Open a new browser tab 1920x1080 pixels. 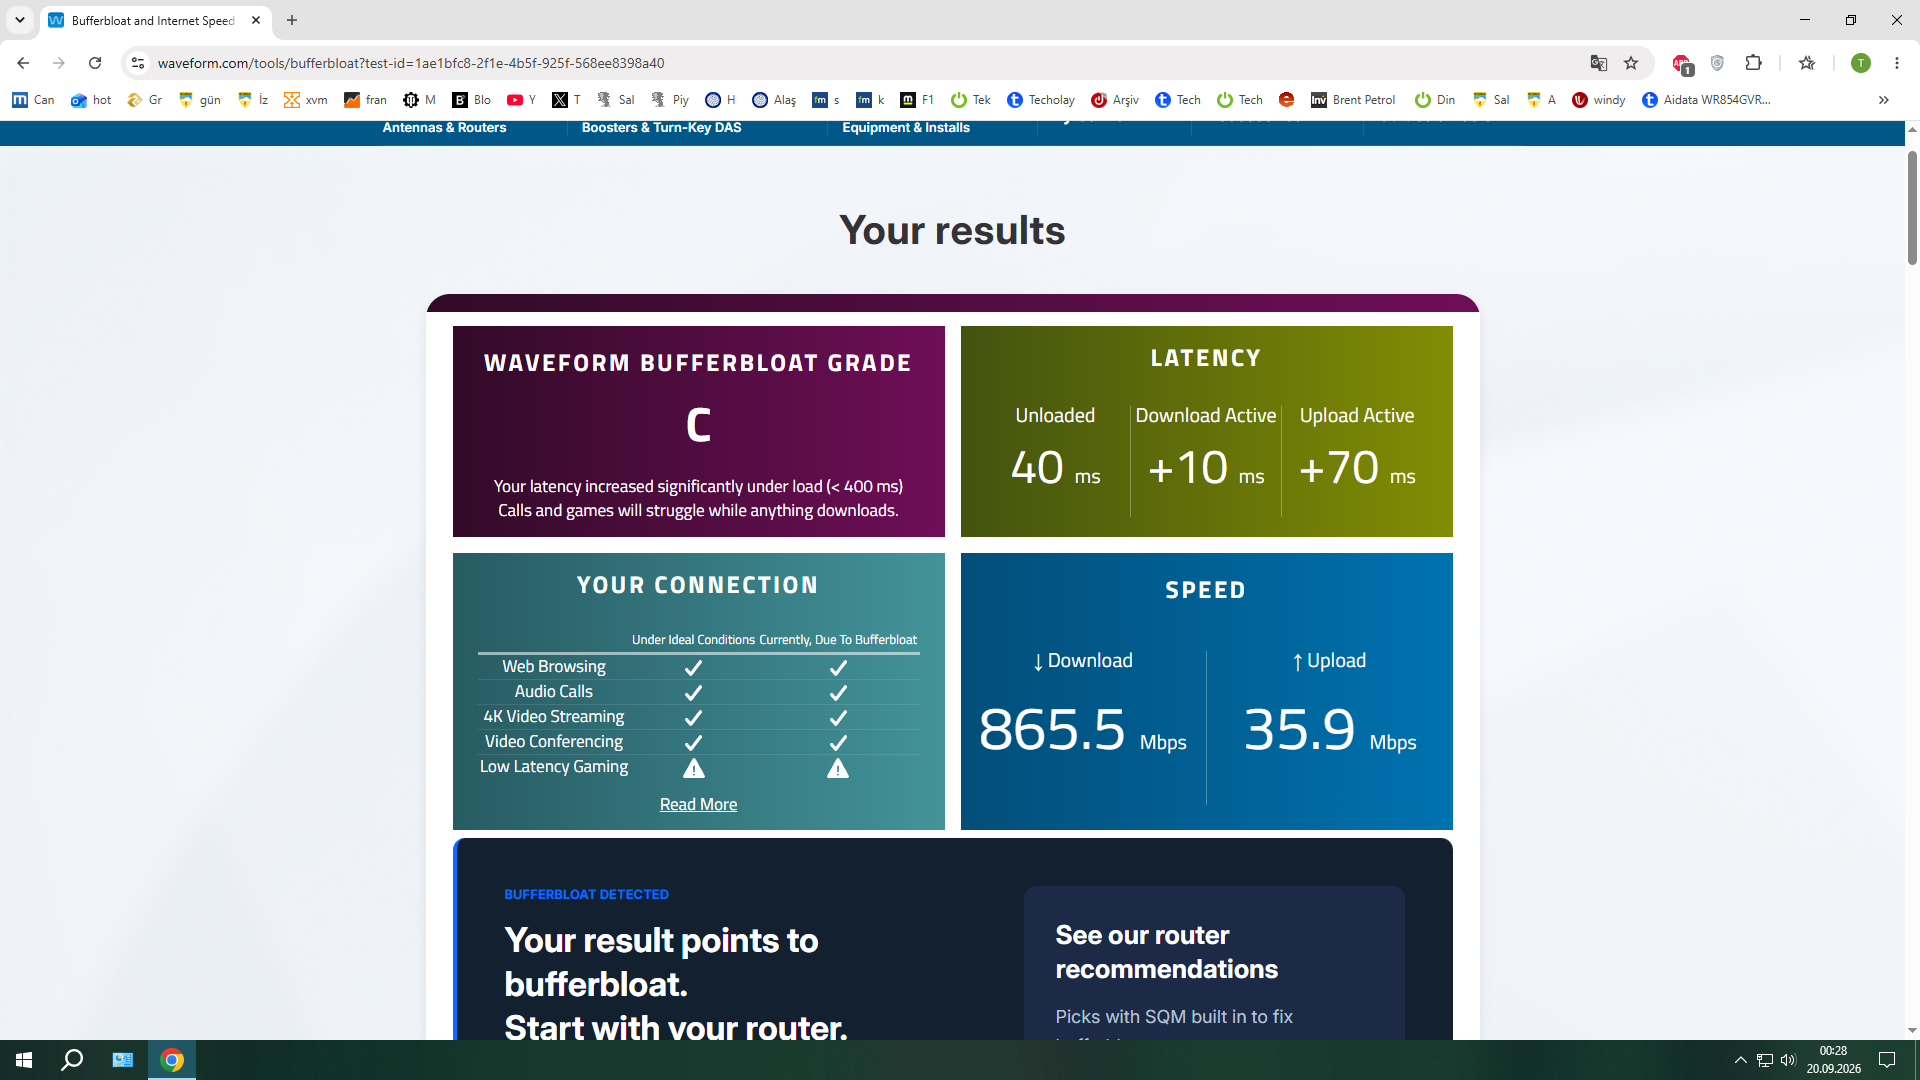(292, 20)
